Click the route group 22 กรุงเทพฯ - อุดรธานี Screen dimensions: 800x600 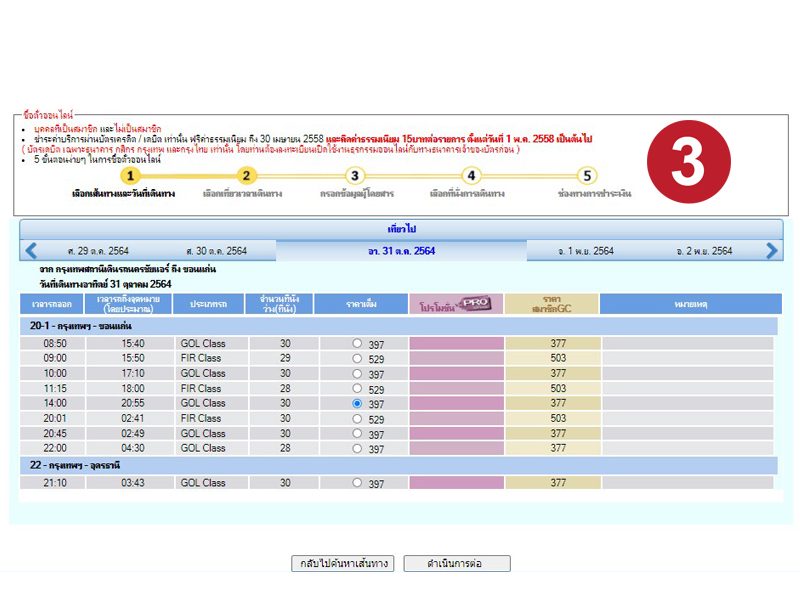pyautogui.click(x=399, y=465)
